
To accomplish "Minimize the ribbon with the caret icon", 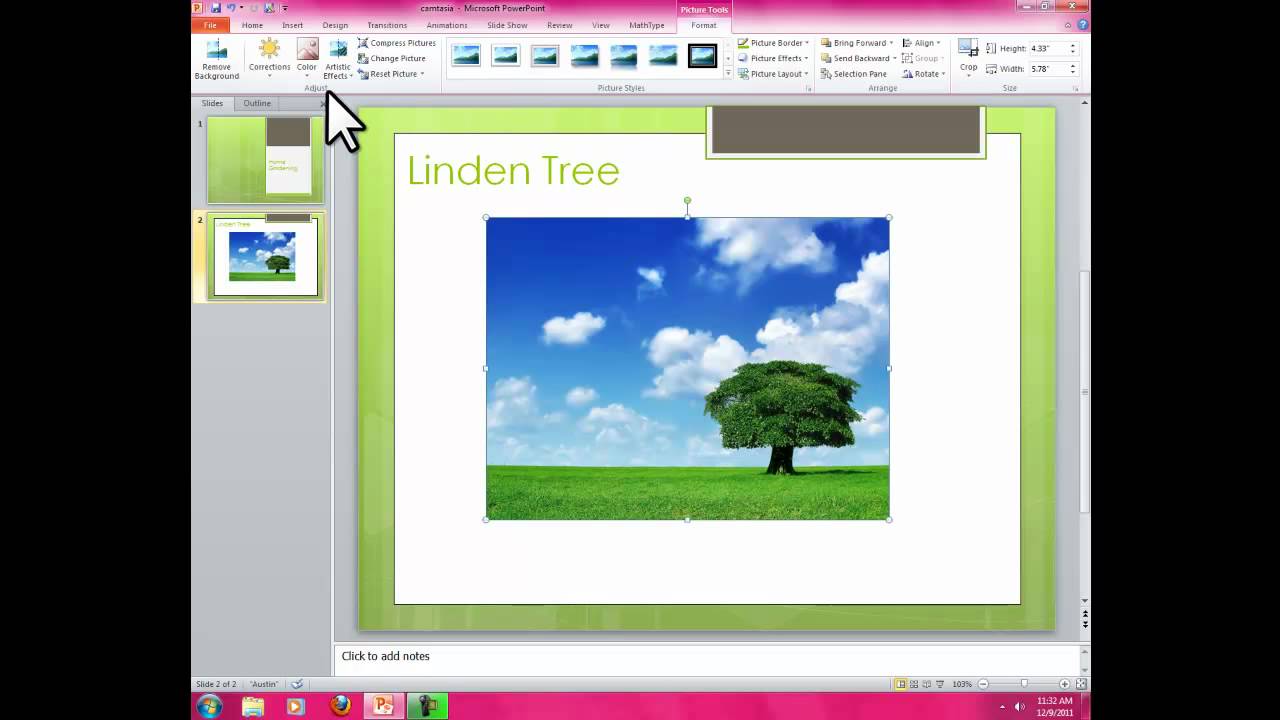I will pyautogui.click(x=1070, y=25).
